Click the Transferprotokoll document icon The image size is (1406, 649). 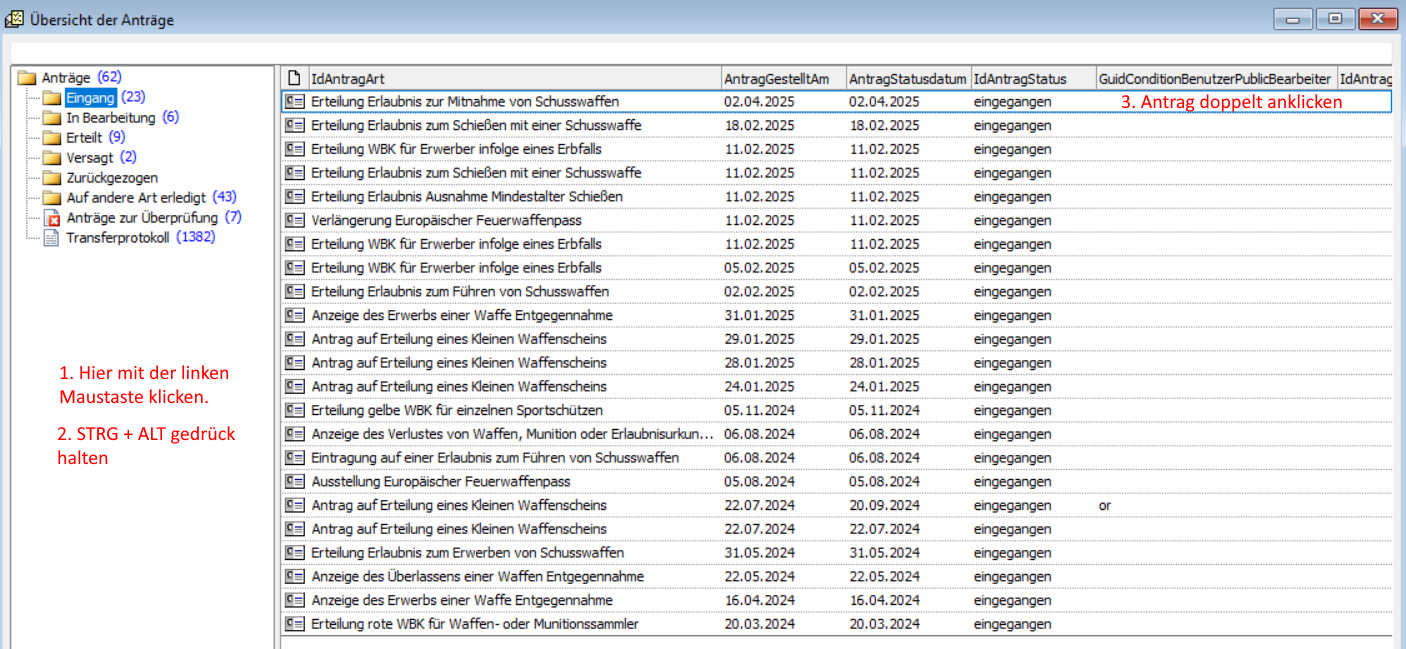(x=52, y=238)
